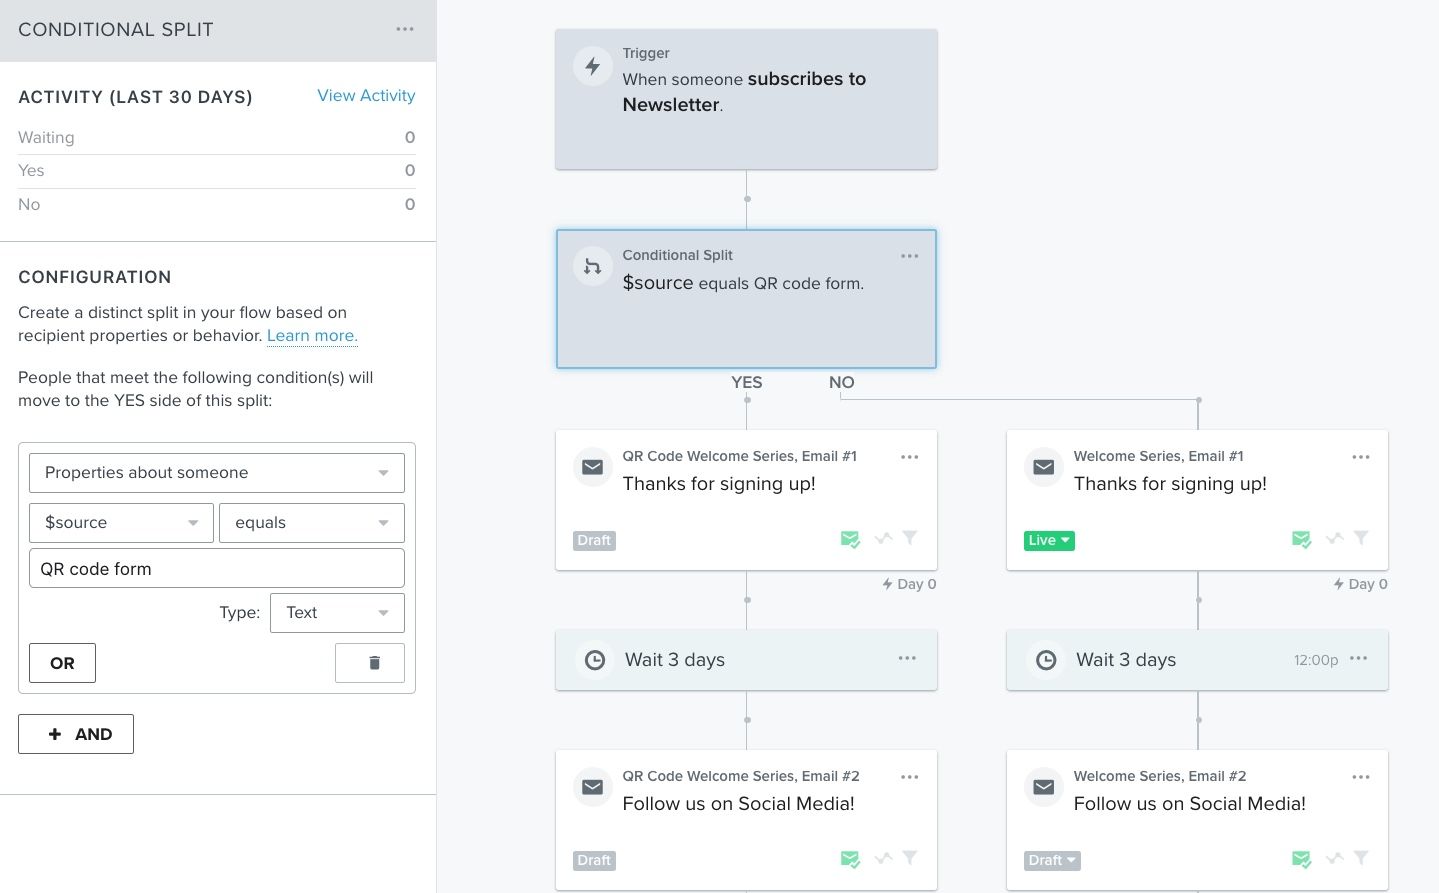Click the envelope icon on QR Code Welcome Series Email #2
Viewport: 1439px width, 893px height.
[593, 787]
